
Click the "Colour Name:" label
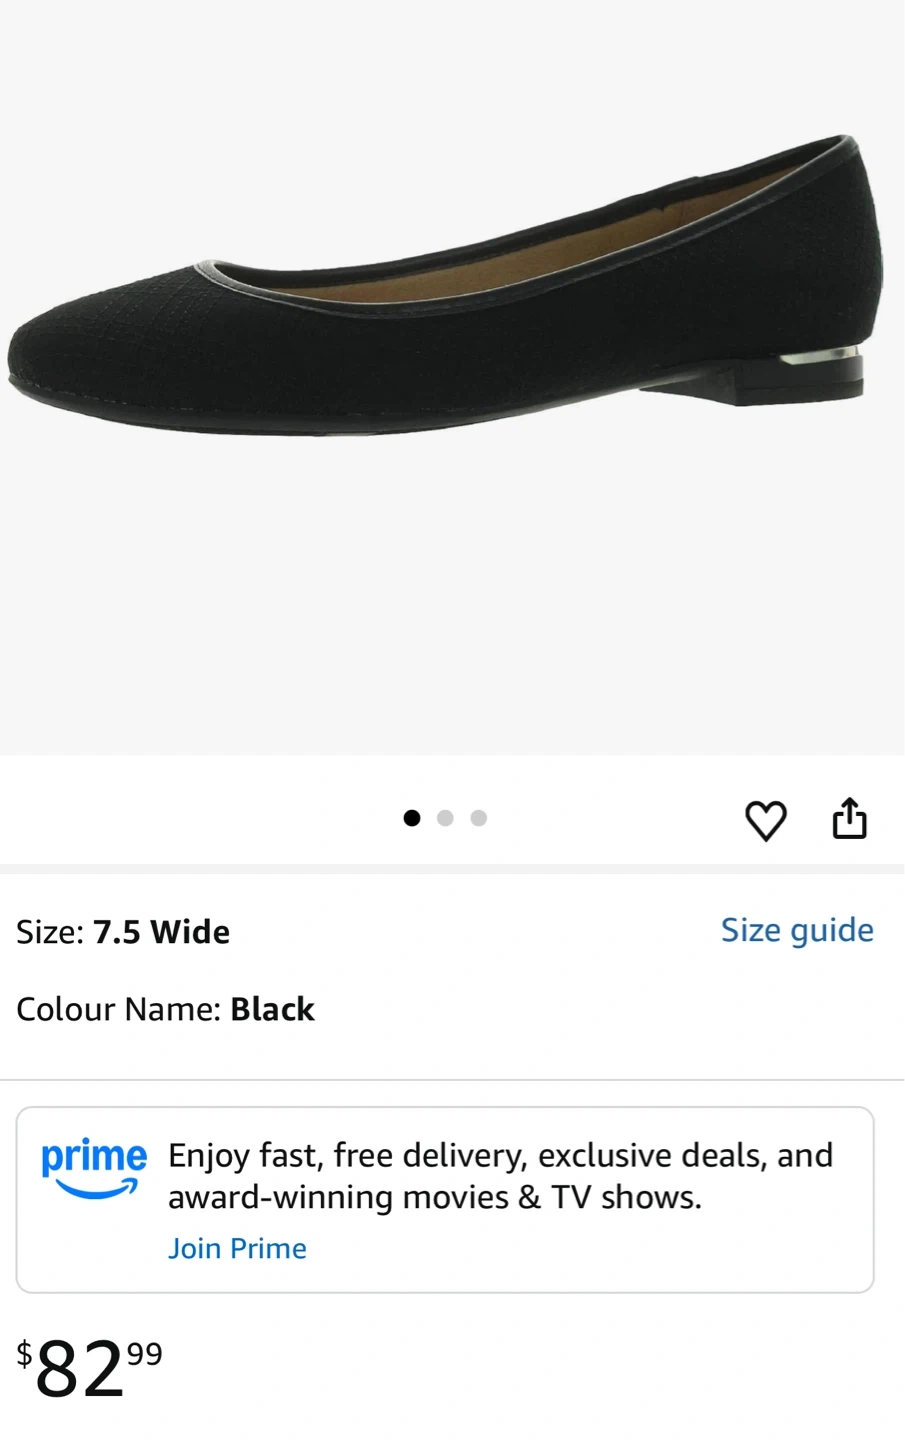click(x=118, y=1009)
